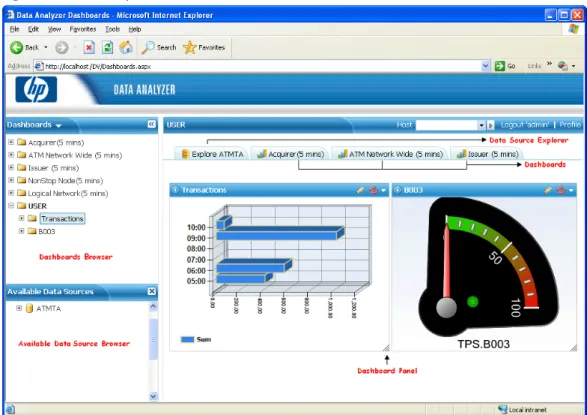Click the Search toolbar button
The height and width of the screenshot is (415, 587).
[159, 48]
